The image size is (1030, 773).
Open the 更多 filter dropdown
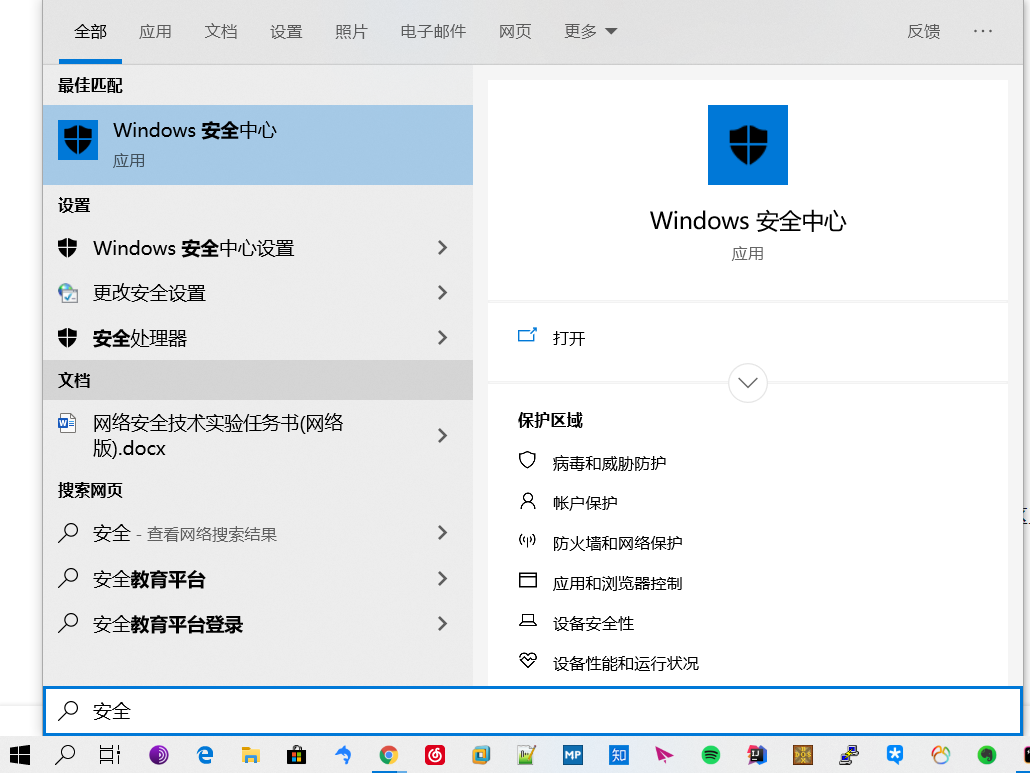pos(591,31)
